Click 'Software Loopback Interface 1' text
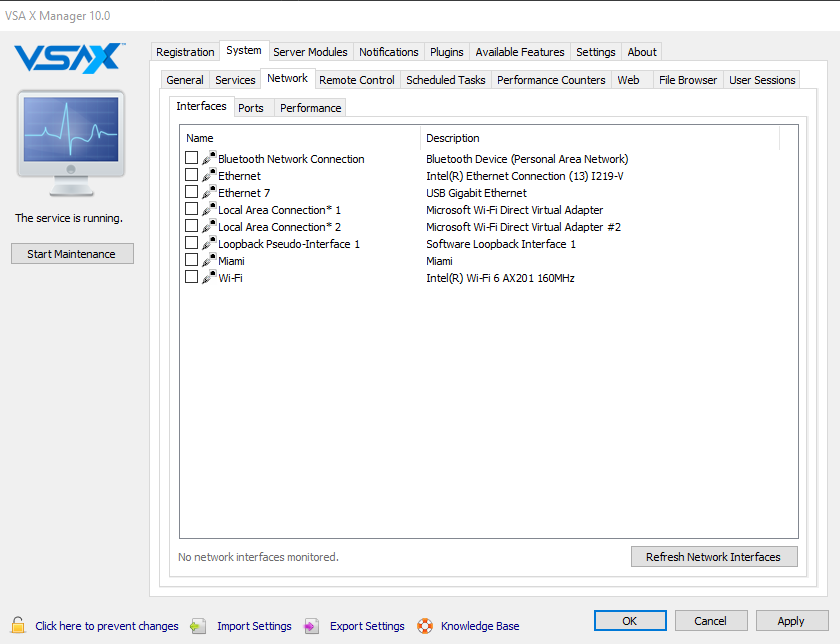This screenshot has width=840, height=644. pos(501,244)
